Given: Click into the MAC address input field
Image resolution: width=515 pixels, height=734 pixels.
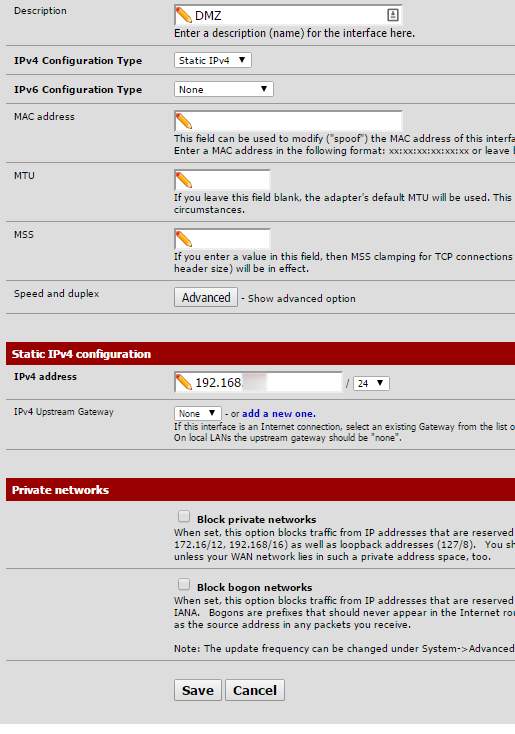Looking at the screenshot, I should 288,121.
